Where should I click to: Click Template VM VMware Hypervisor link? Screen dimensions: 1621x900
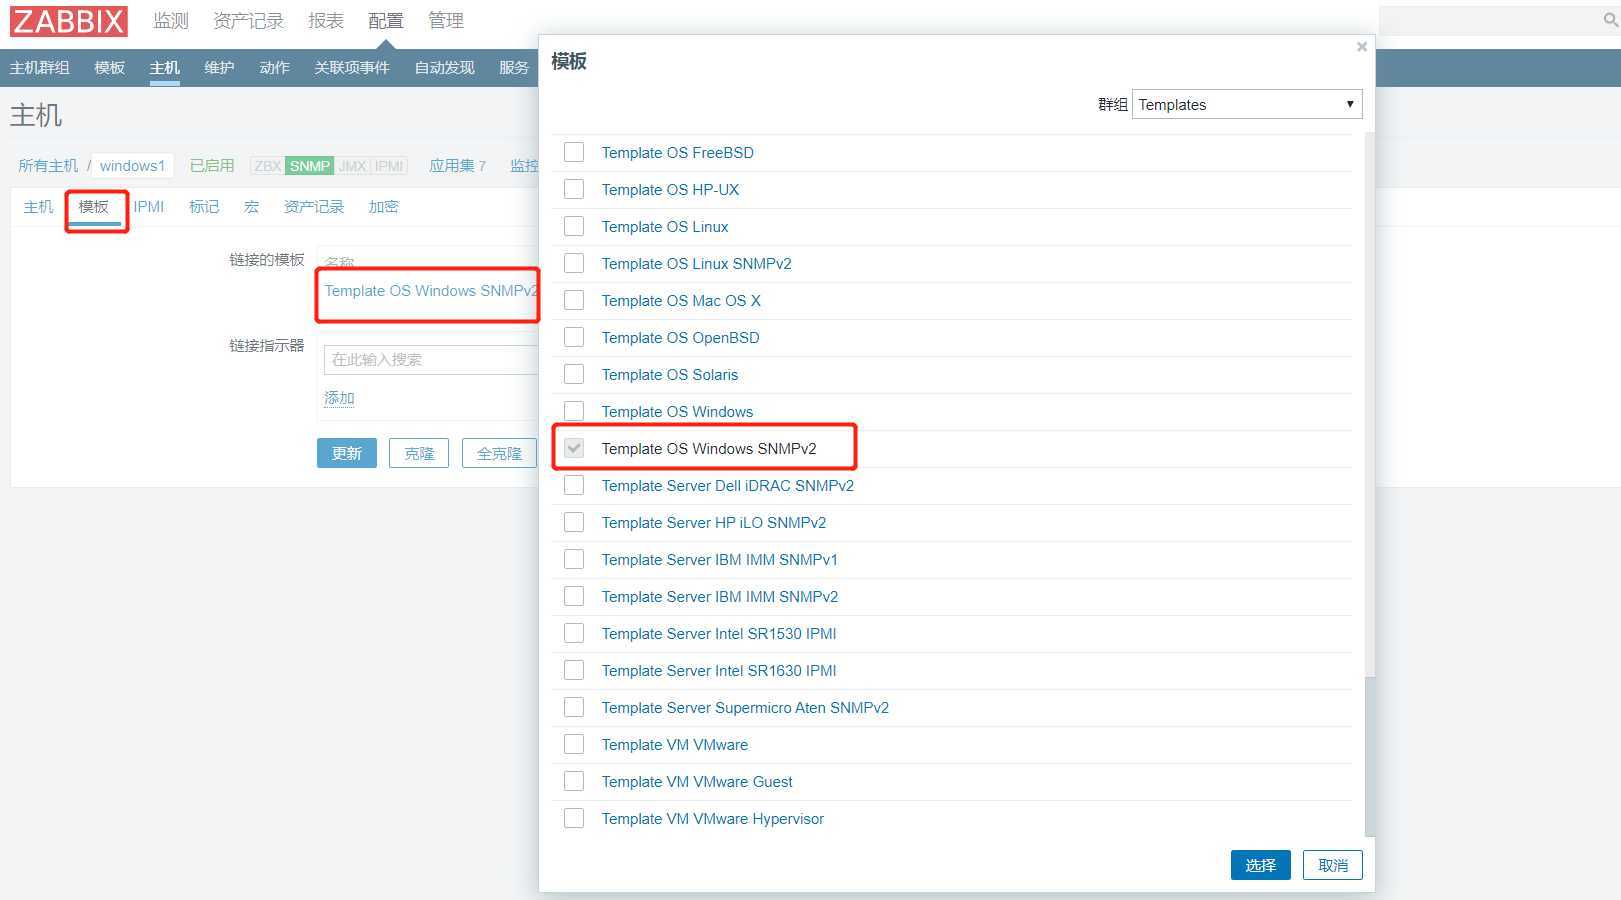point(713,818)
